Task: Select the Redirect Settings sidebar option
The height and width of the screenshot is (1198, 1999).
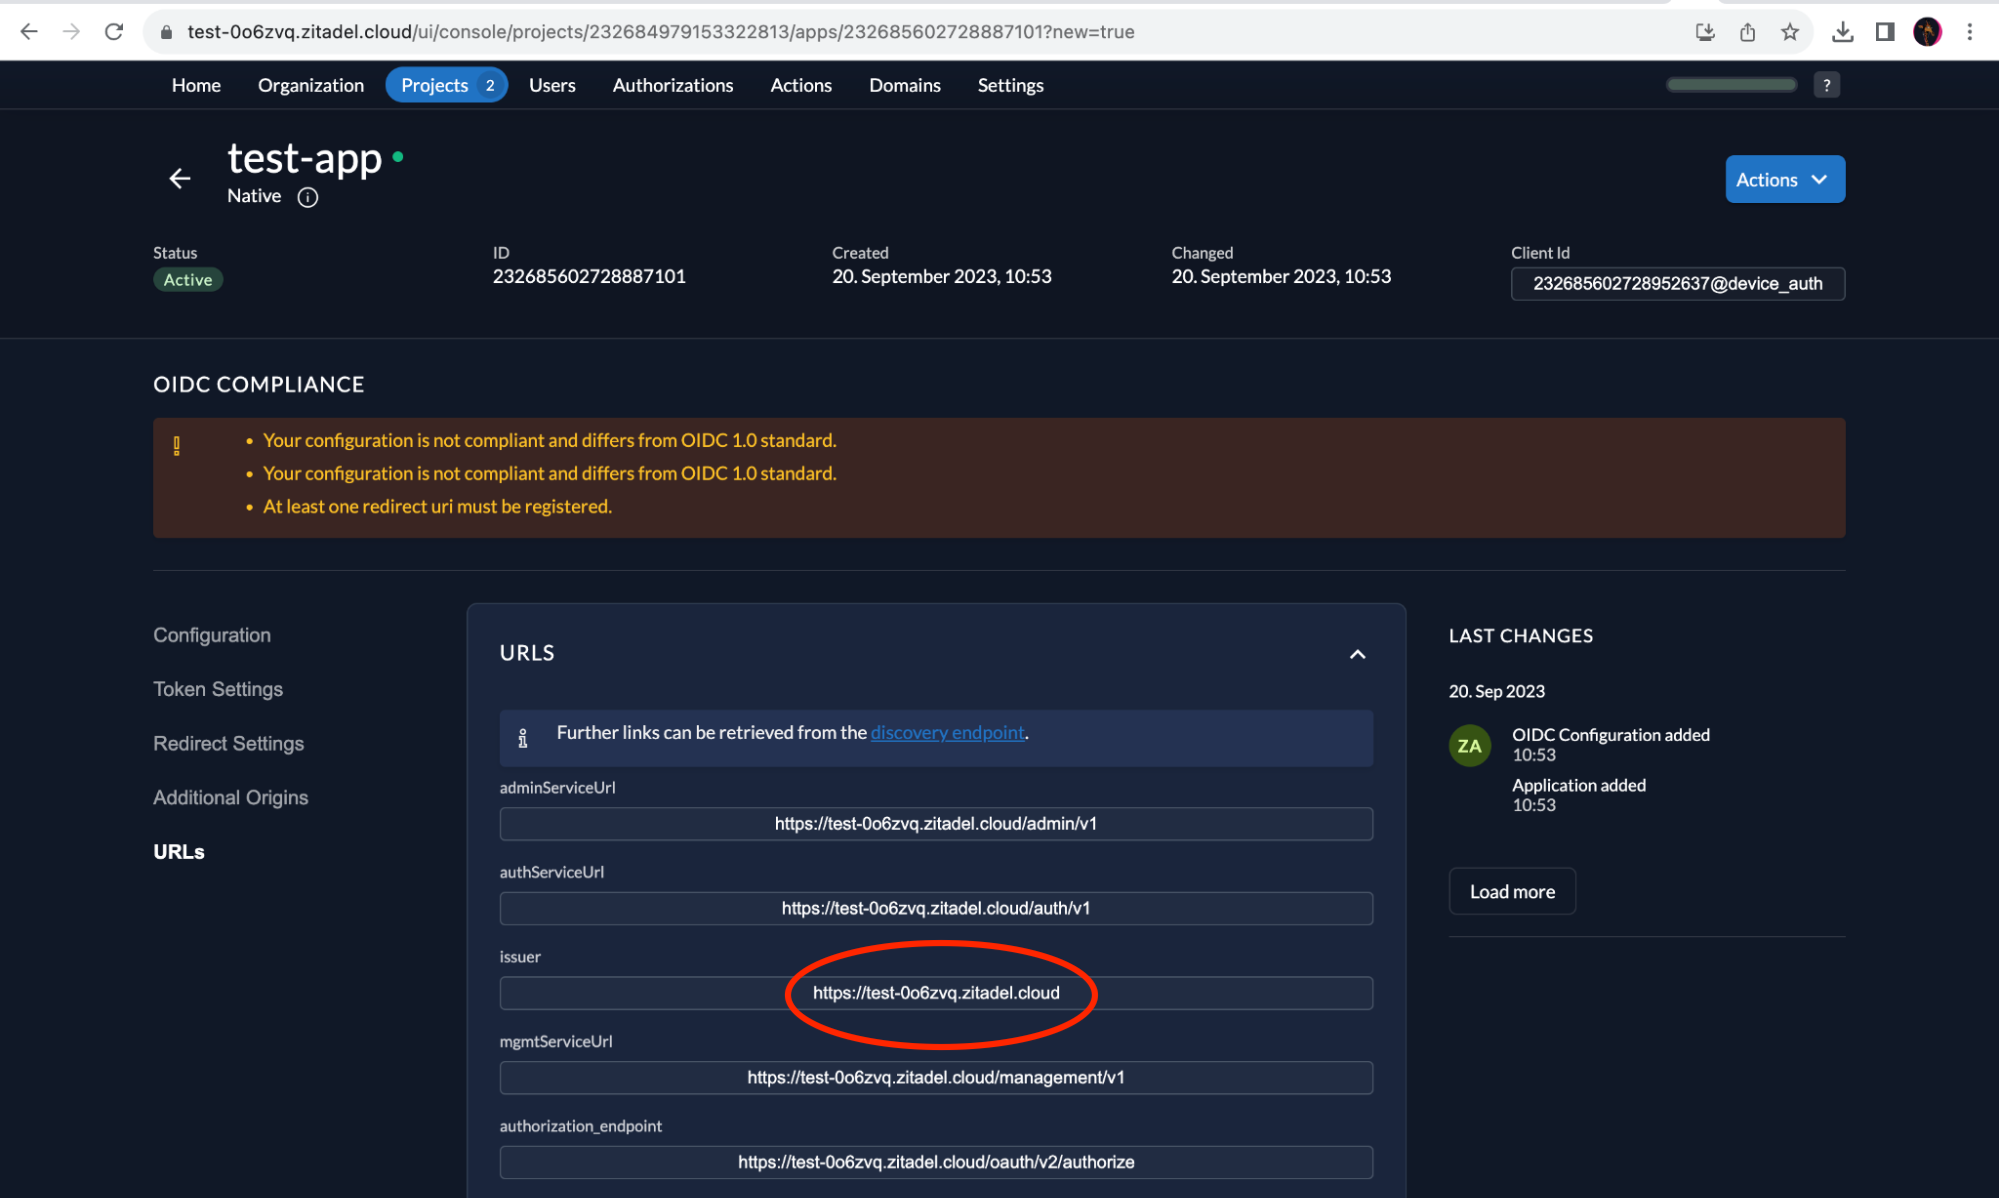Action: click(x=228, y=743)
